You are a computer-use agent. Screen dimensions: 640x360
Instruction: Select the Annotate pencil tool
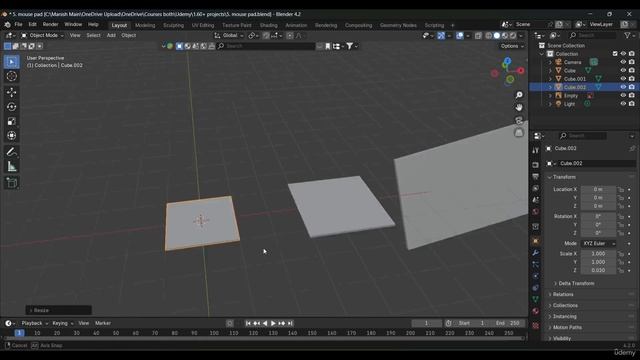11,152
